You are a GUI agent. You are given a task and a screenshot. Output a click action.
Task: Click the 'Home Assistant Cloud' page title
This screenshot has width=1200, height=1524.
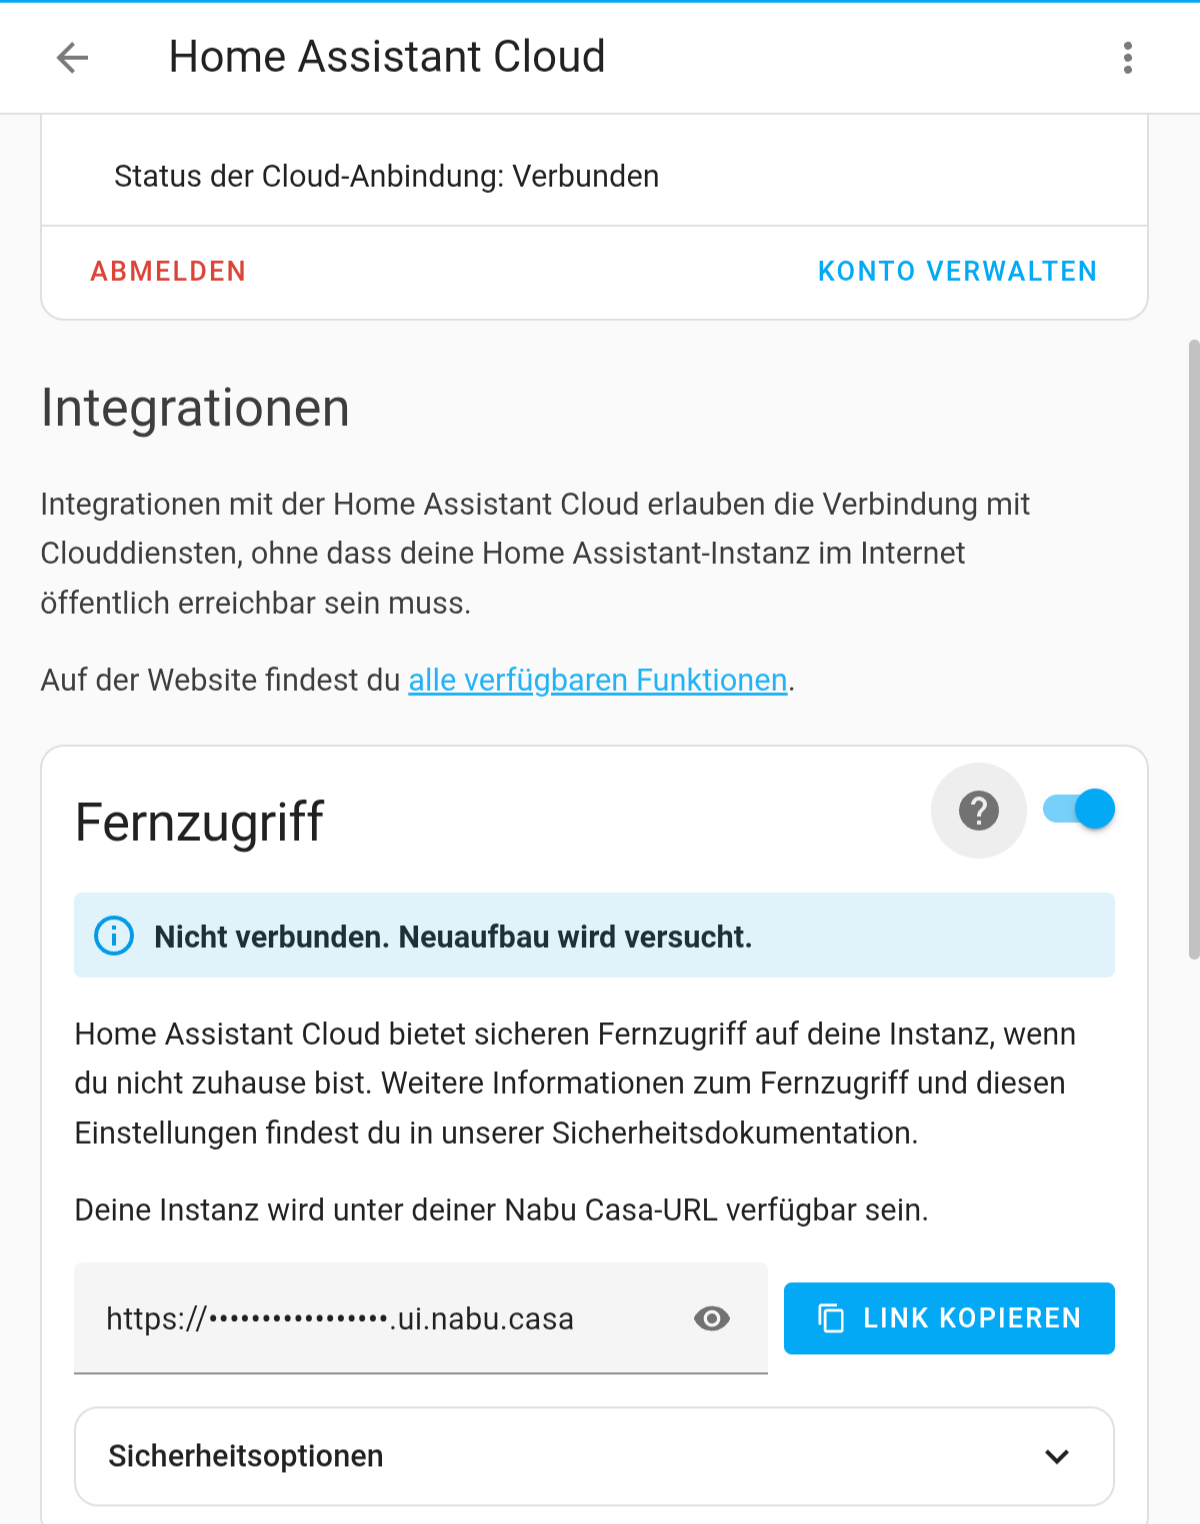click(x=387, y=57)
